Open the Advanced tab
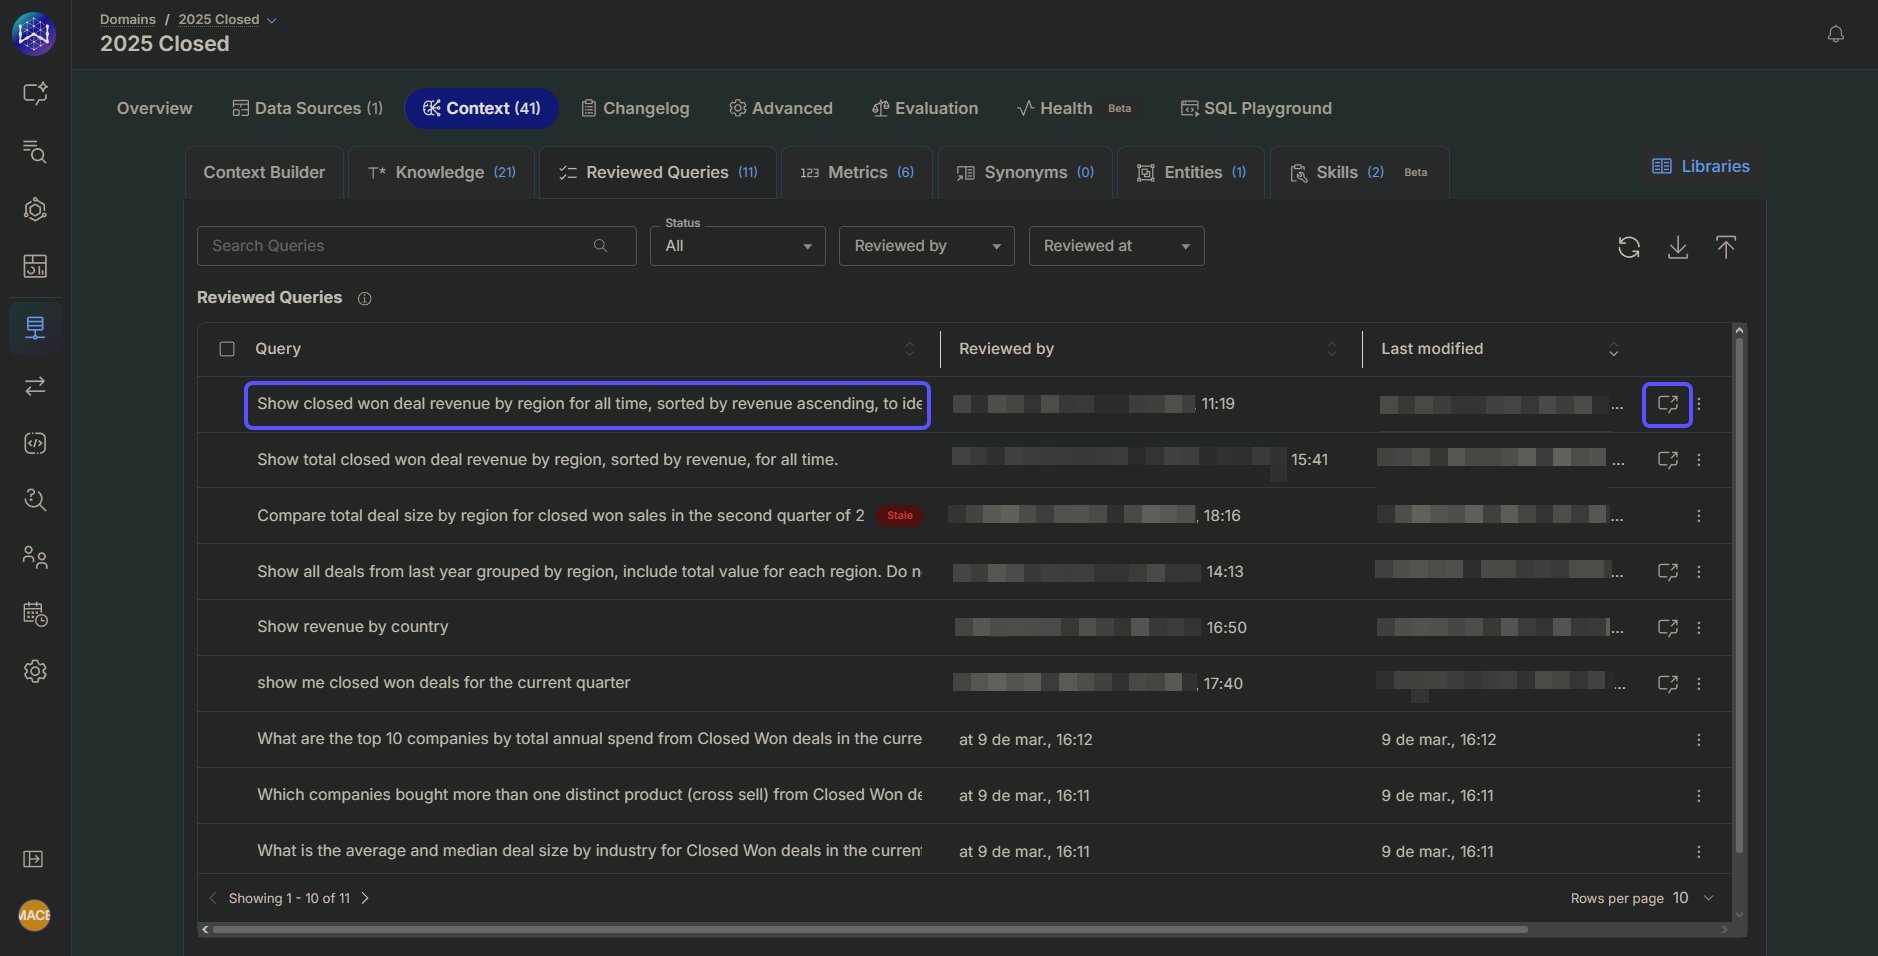The height and width of the screenshot is (956, 1878). 781,108
